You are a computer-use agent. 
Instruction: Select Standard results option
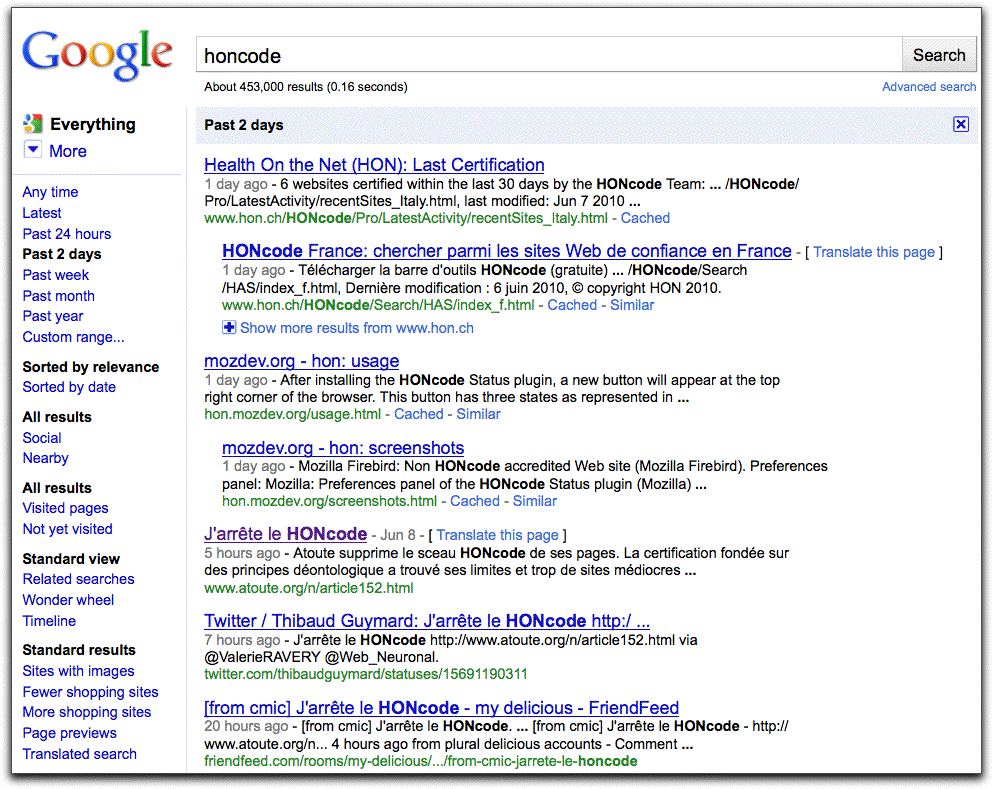pos(79,650)
